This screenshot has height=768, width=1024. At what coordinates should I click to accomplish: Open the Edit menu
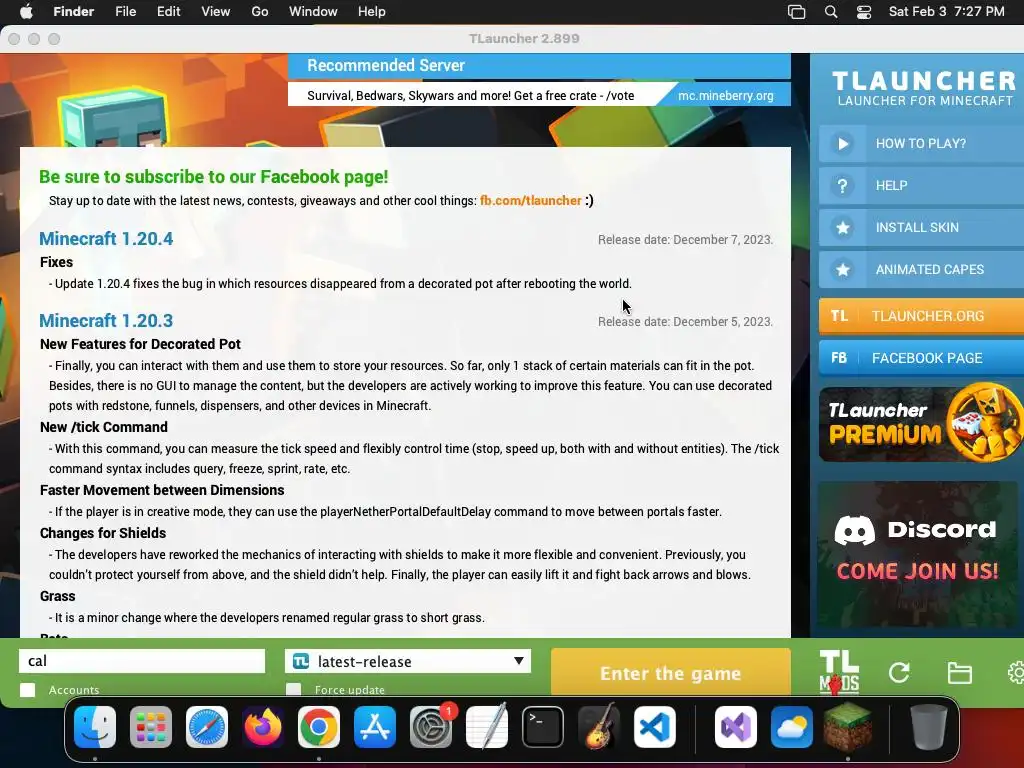coord(168,12)
